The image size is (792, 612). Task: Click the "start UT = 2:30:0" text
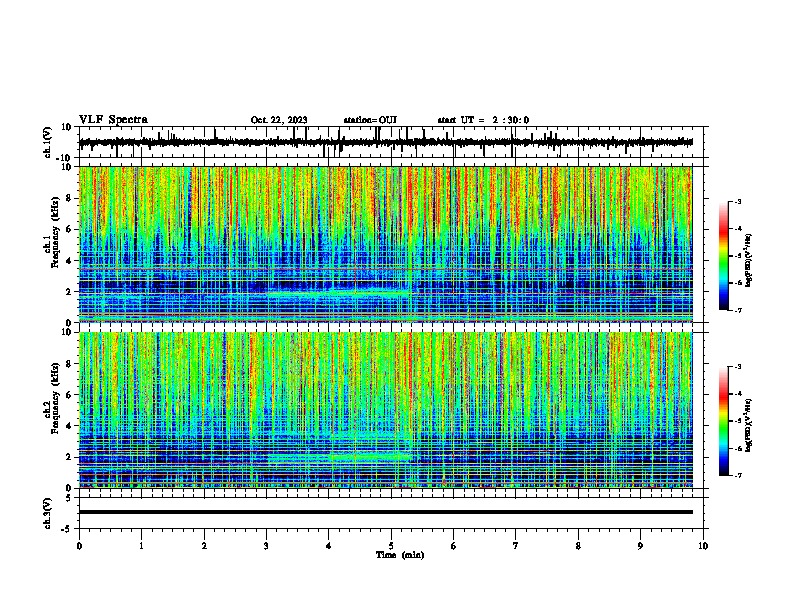[483, 120]
